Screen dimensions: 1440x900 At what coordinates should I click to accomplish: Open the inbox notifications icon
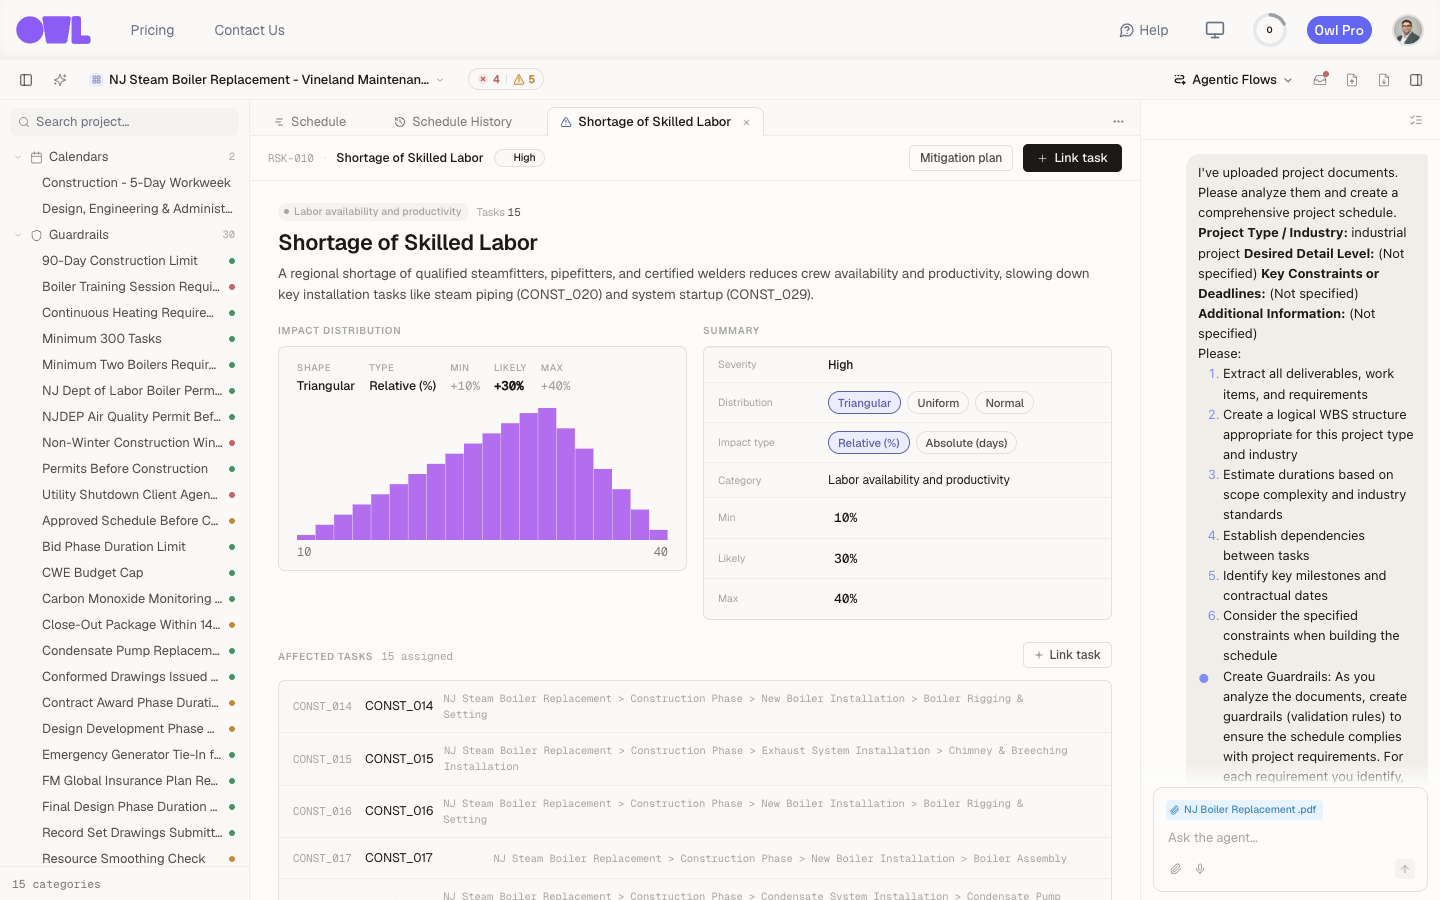point(1320,80)
